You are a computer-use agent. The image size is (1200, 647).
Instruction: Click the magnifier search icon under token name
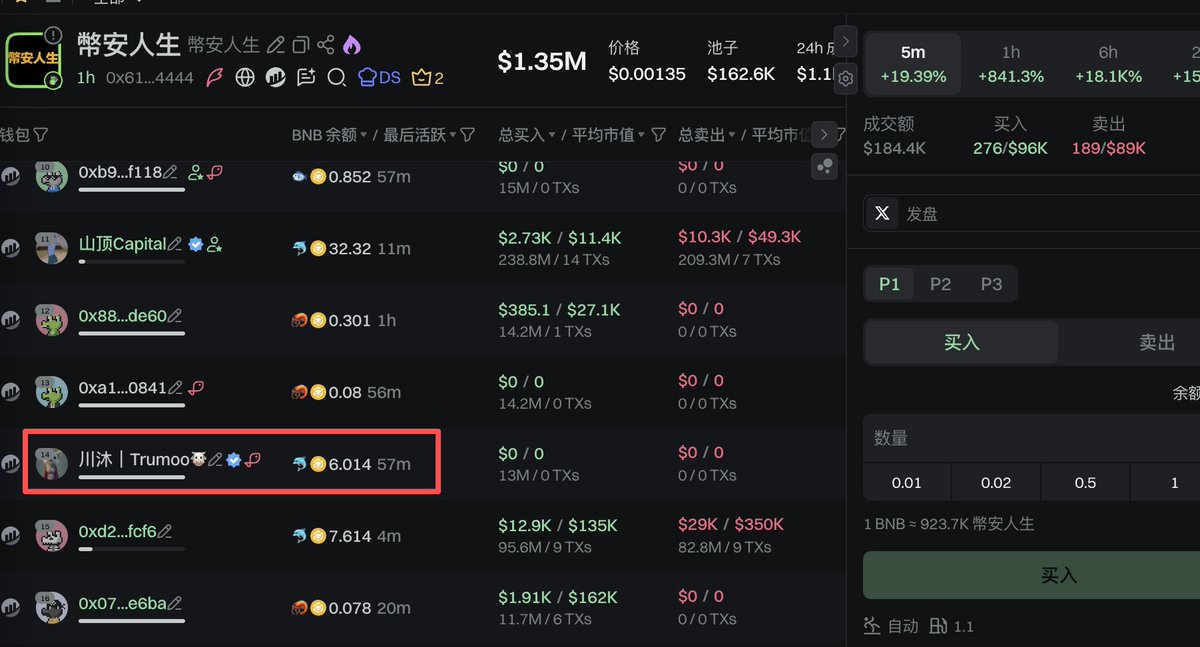tap(337, 77)
